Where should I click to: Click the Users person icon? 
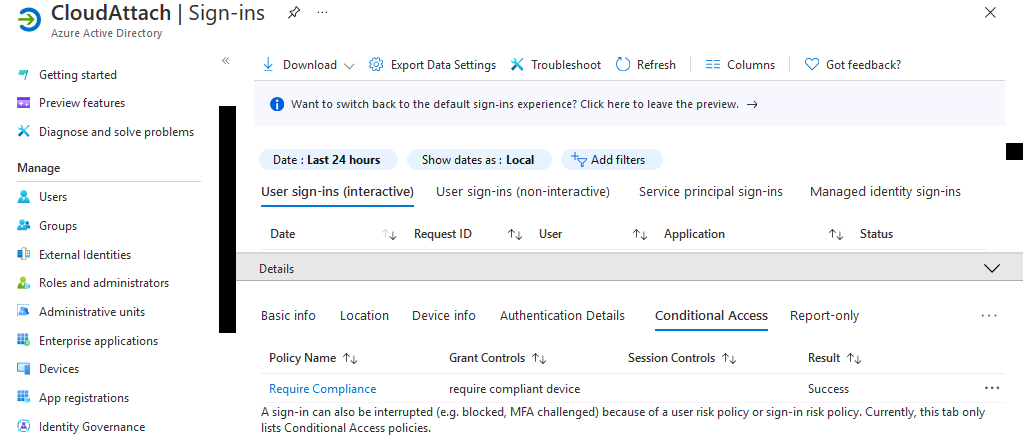[x=23, y=197]
